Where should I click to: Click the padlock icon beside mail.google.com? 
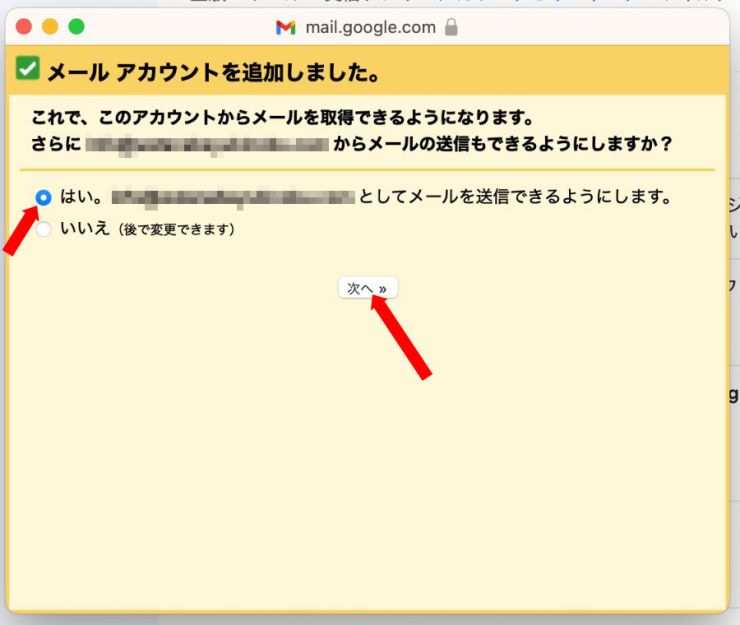451,28
